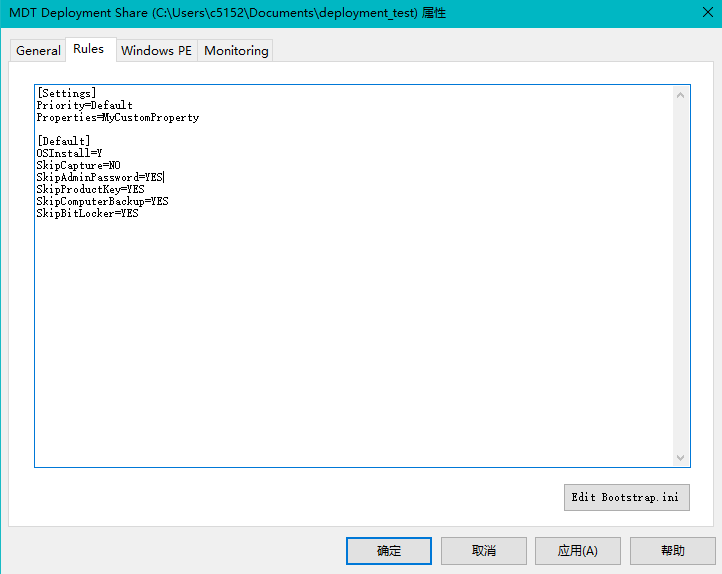Apply changes with 应用(A) button
The height and width of the screenshot is (574, 722).
click(x=577, y=551)
